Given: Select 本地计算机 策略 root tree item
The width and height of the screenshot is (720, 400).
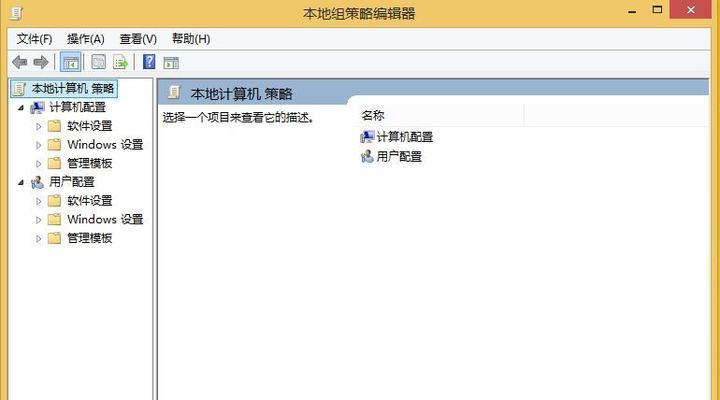Looking at the screenshot, I should pyautogui.click(x=64, y=89).
